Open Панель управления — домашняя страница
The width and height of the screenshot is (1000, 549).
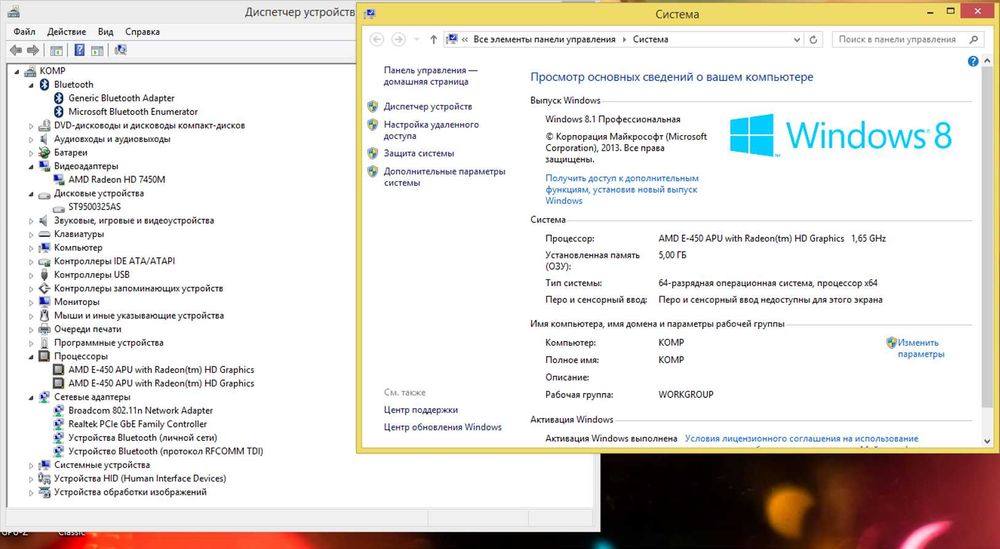430,76
